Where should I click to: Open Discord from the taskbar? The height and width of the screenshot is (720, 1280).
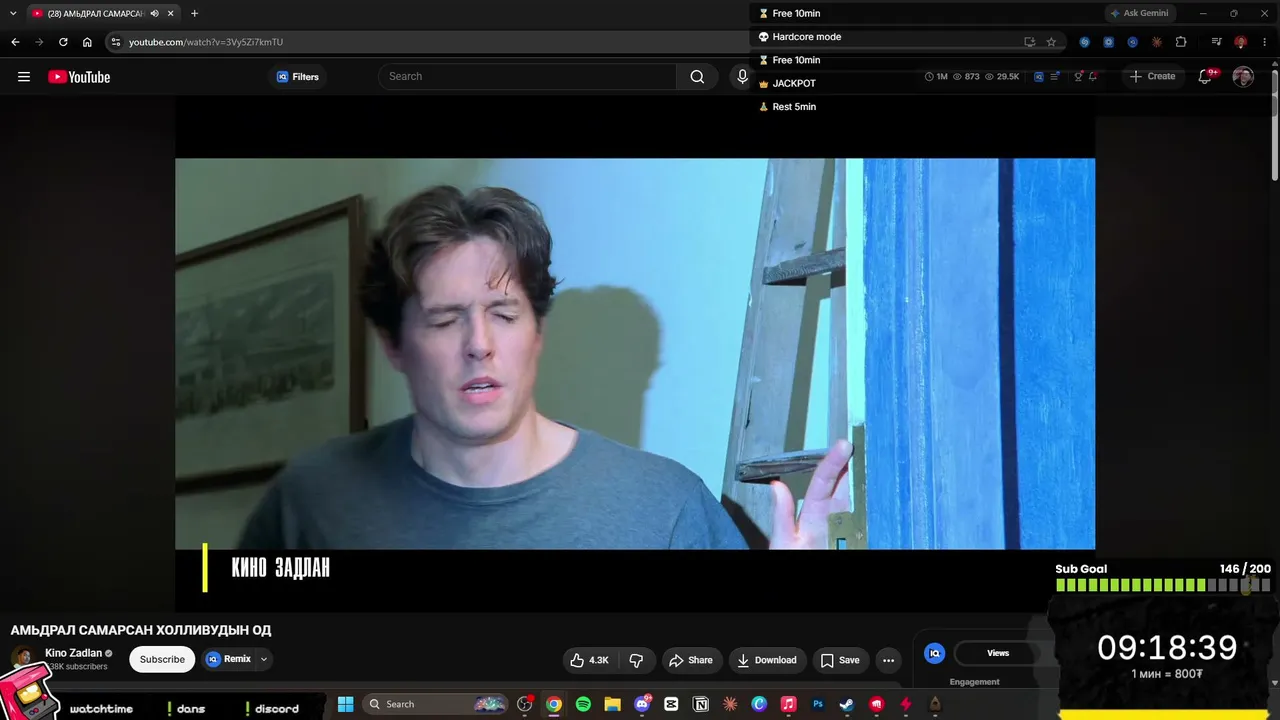642,704
